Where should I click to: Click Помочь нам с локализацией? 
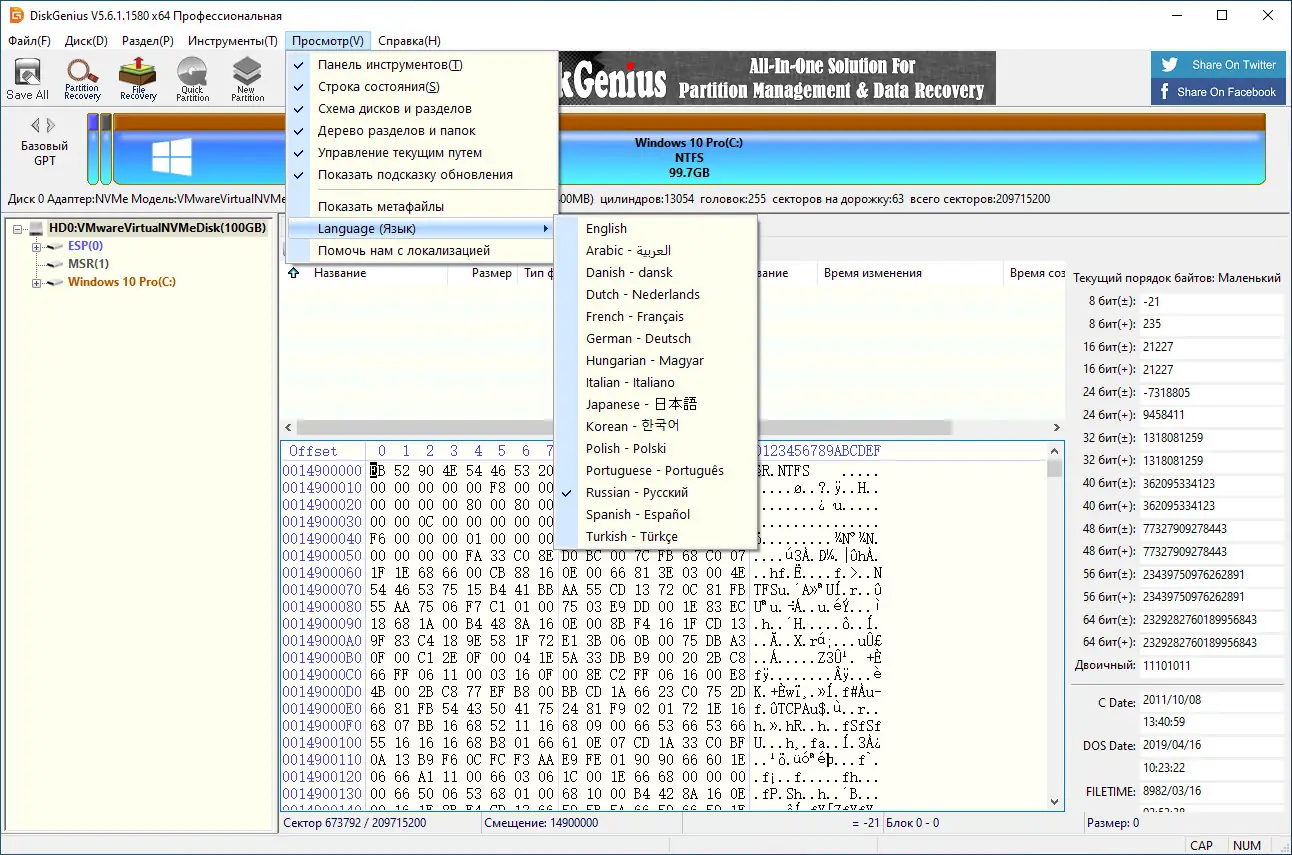[421, 251]
